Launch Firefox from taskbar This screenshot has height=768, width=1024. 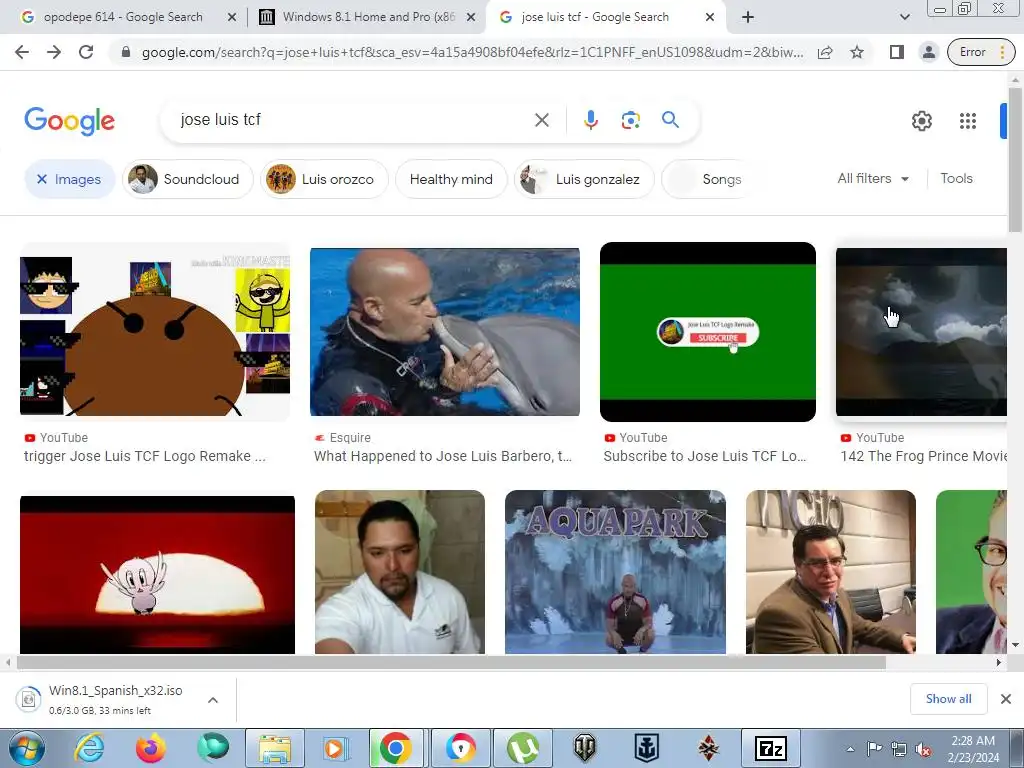(x=151, y=748)
